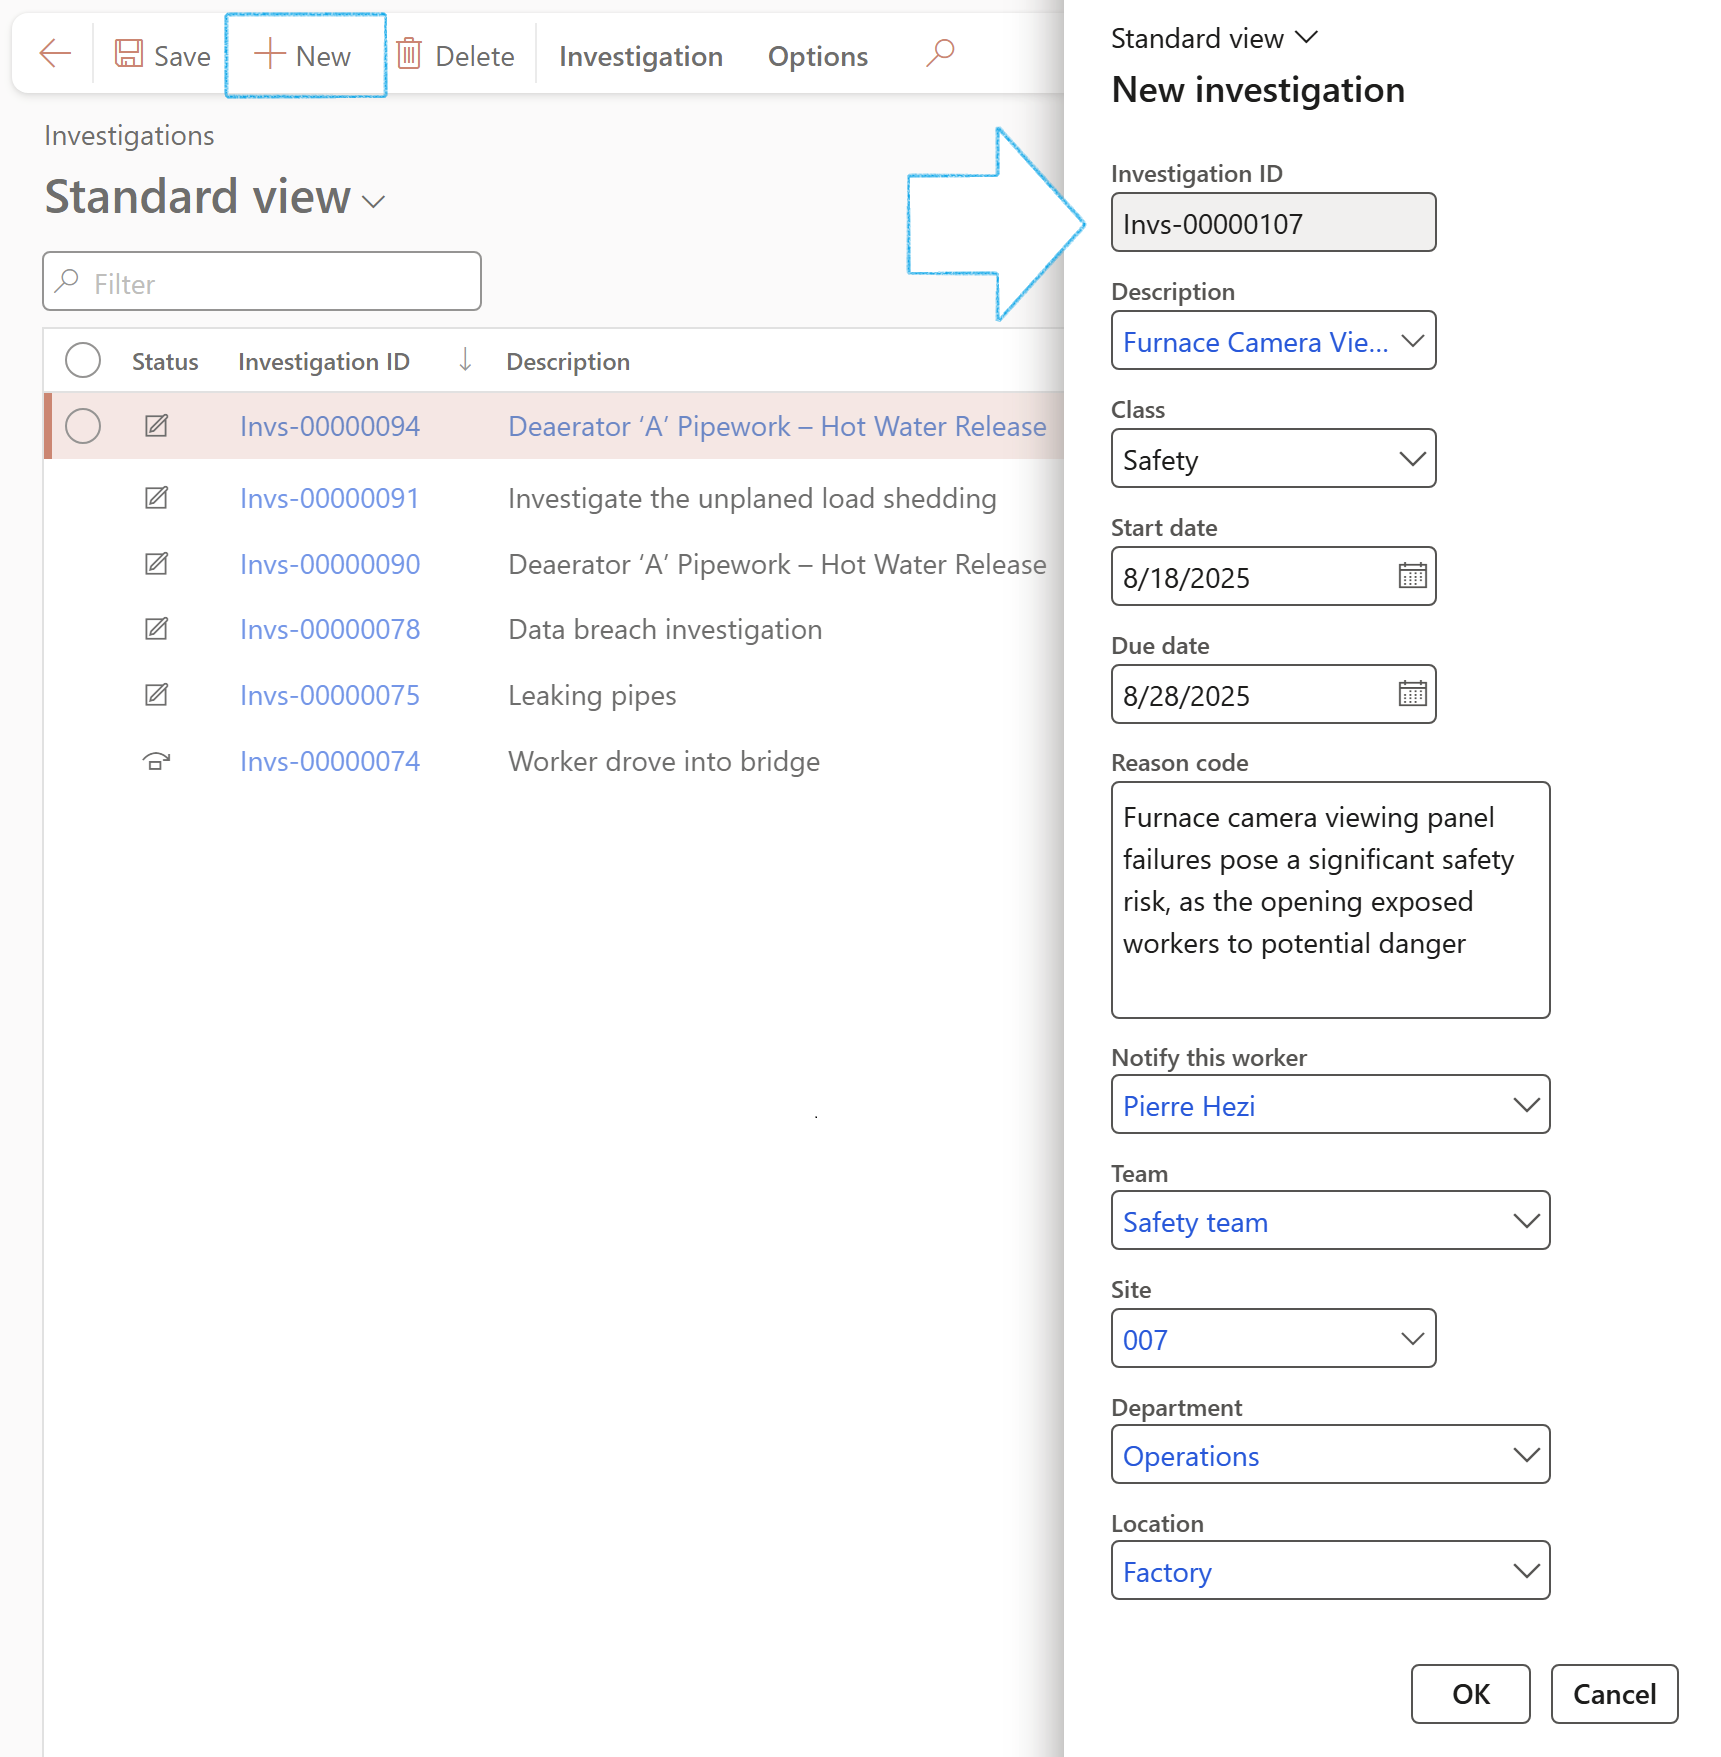
Task: Click the Filter input field
Action: [x=262, y=282]
